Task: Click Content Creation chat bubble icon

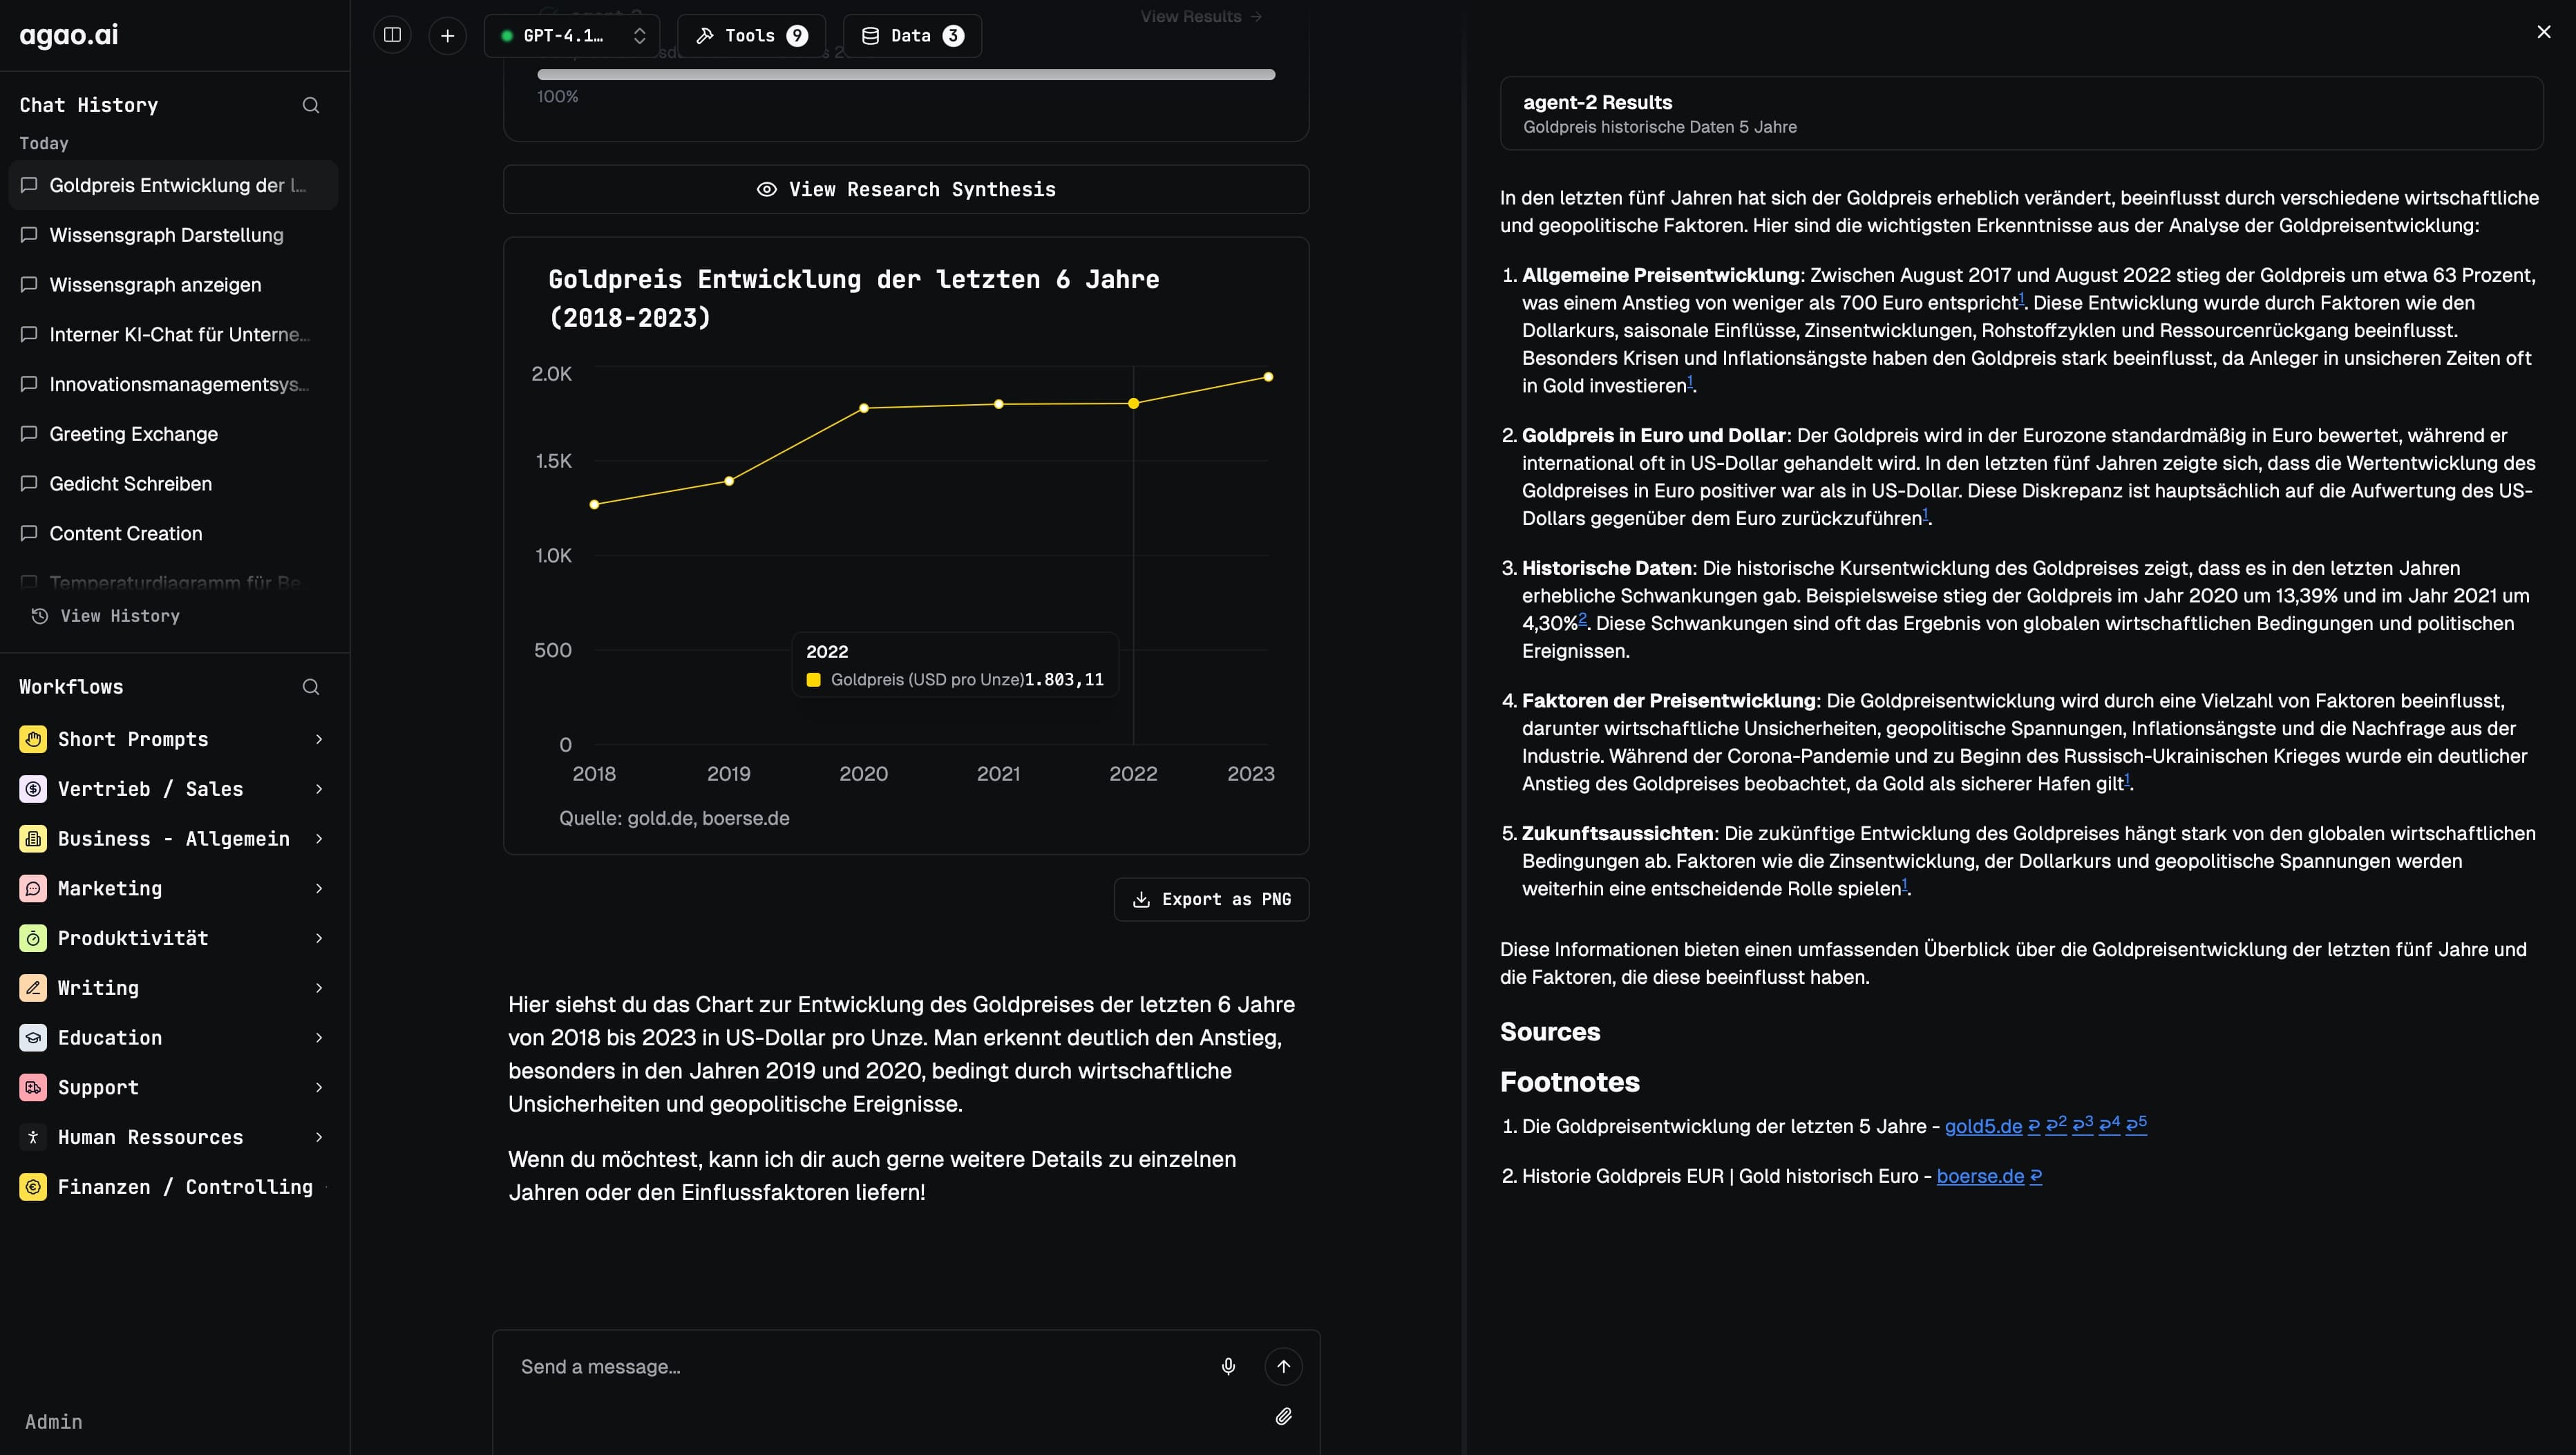Action: [x=29, y=533]
